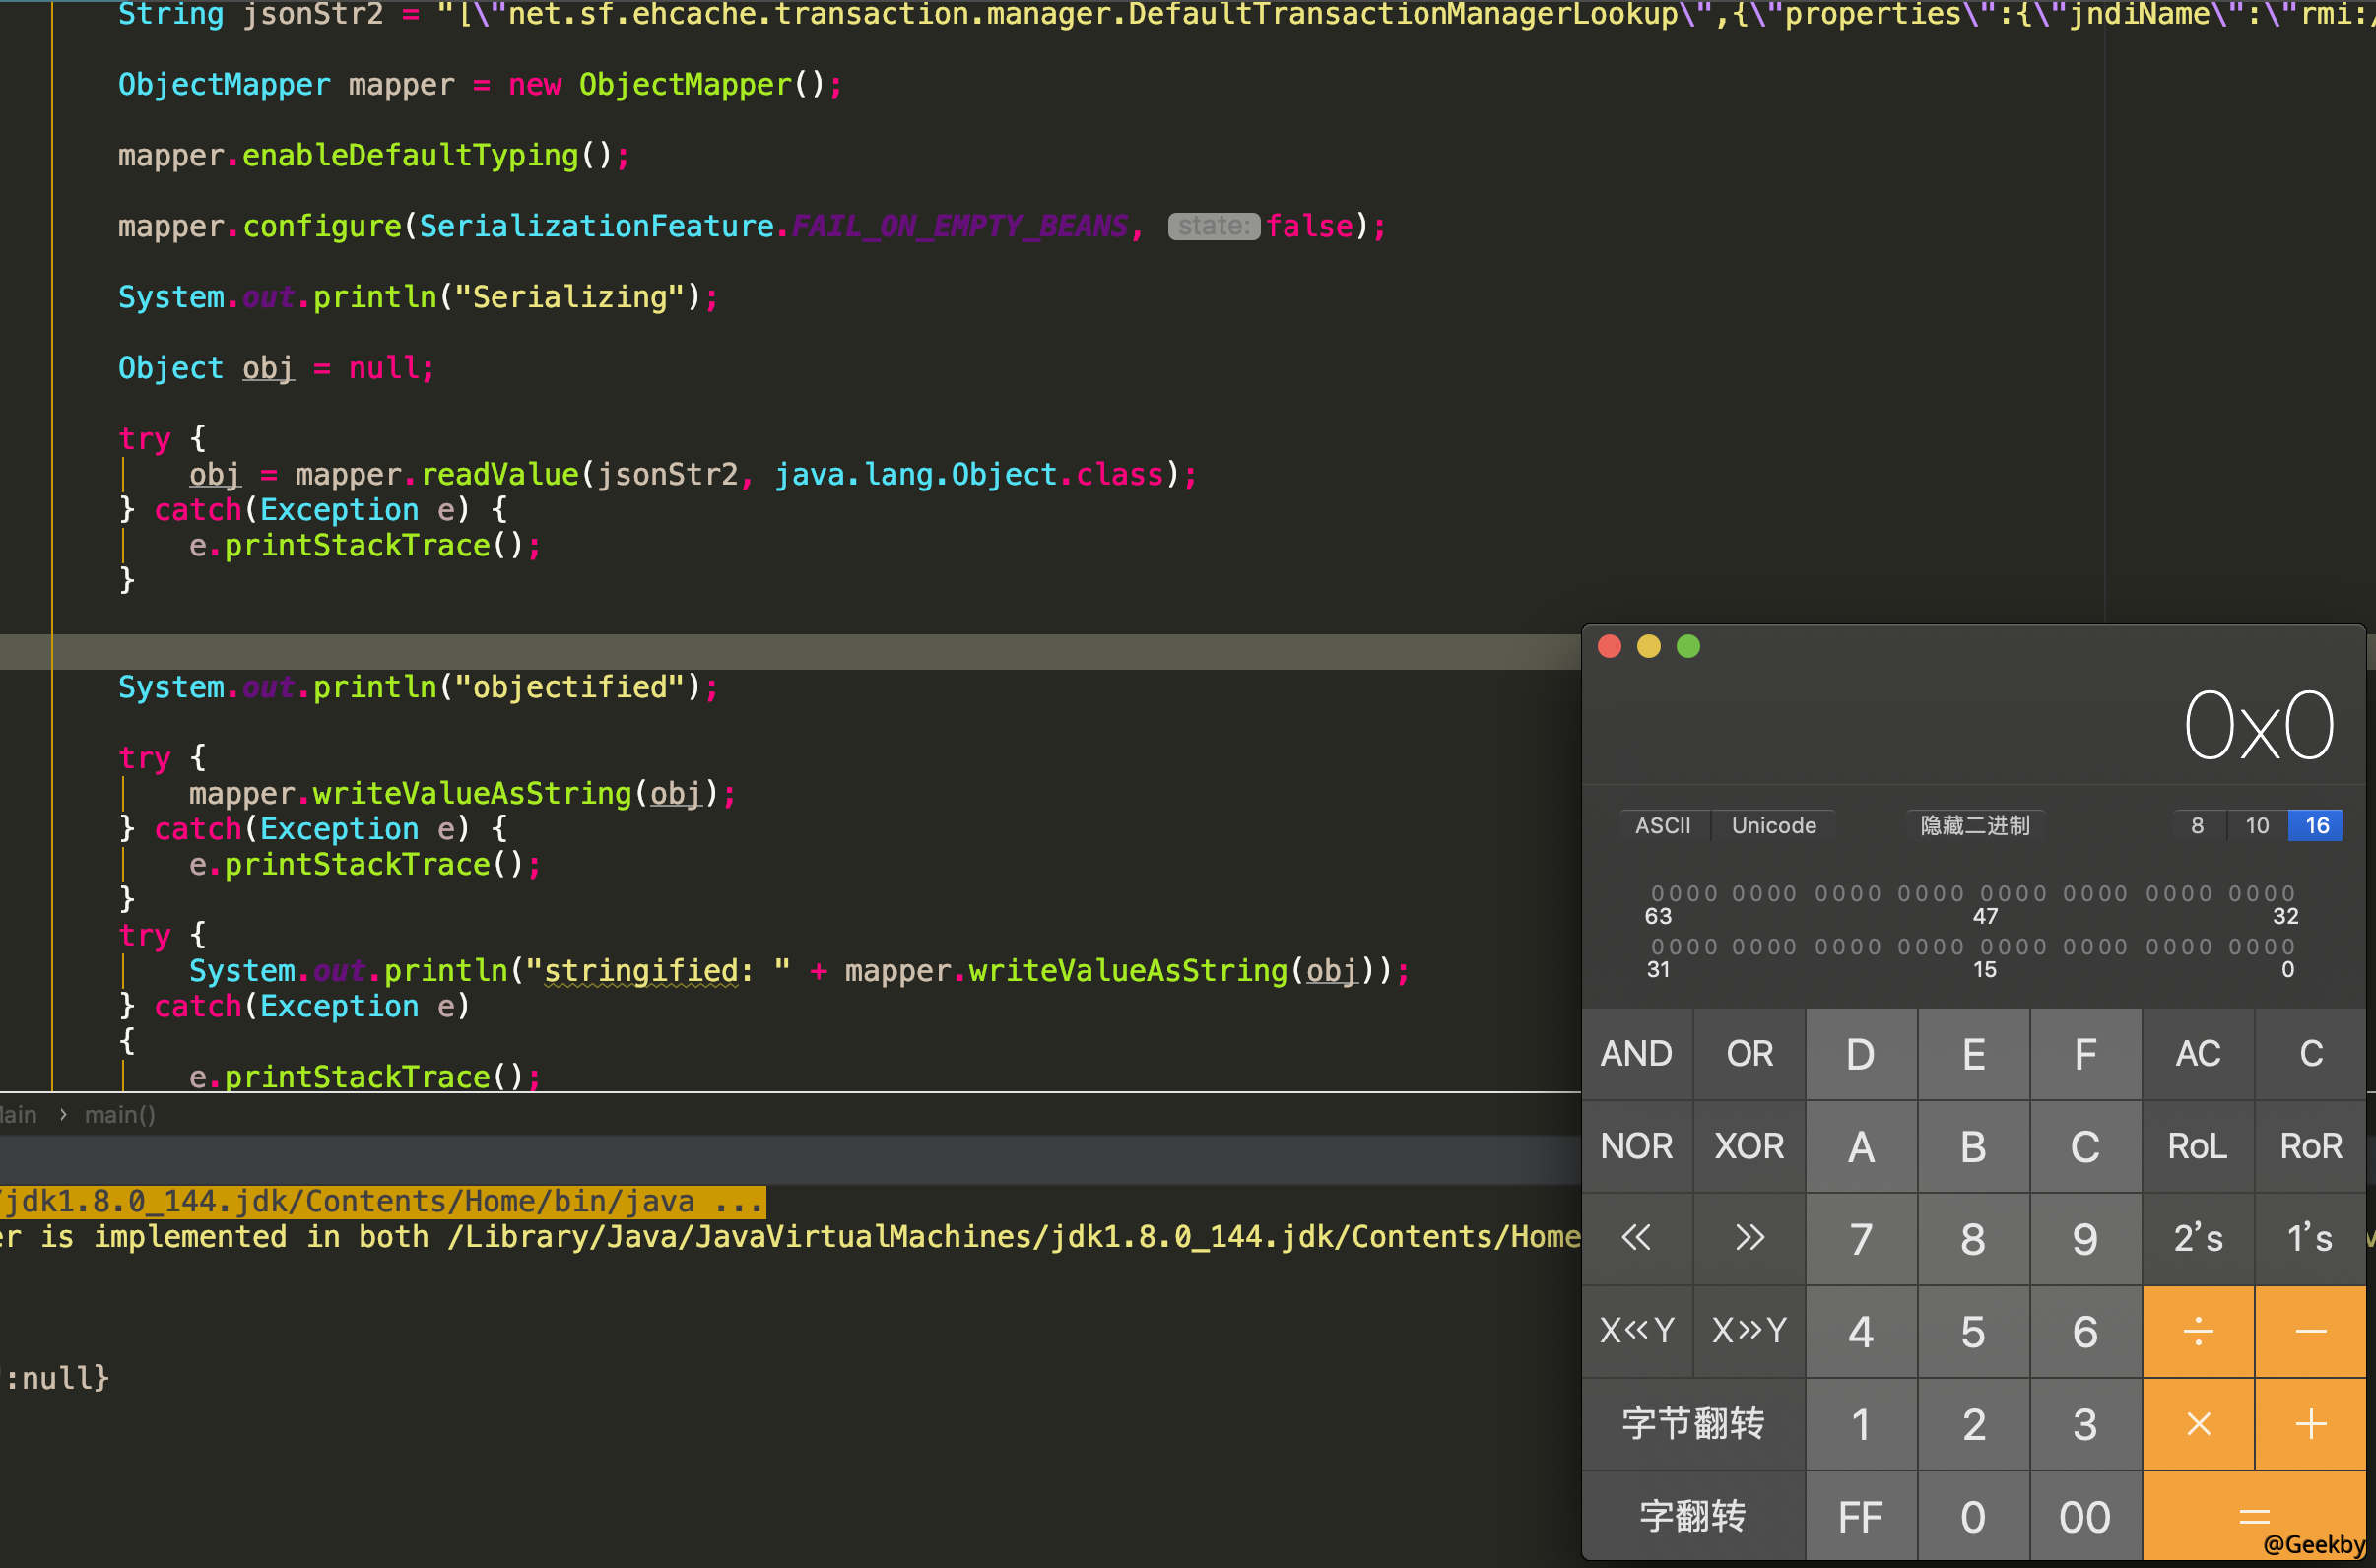Click the main() breadcrumb item
2376x1568 pixels.
[119, 1114]
